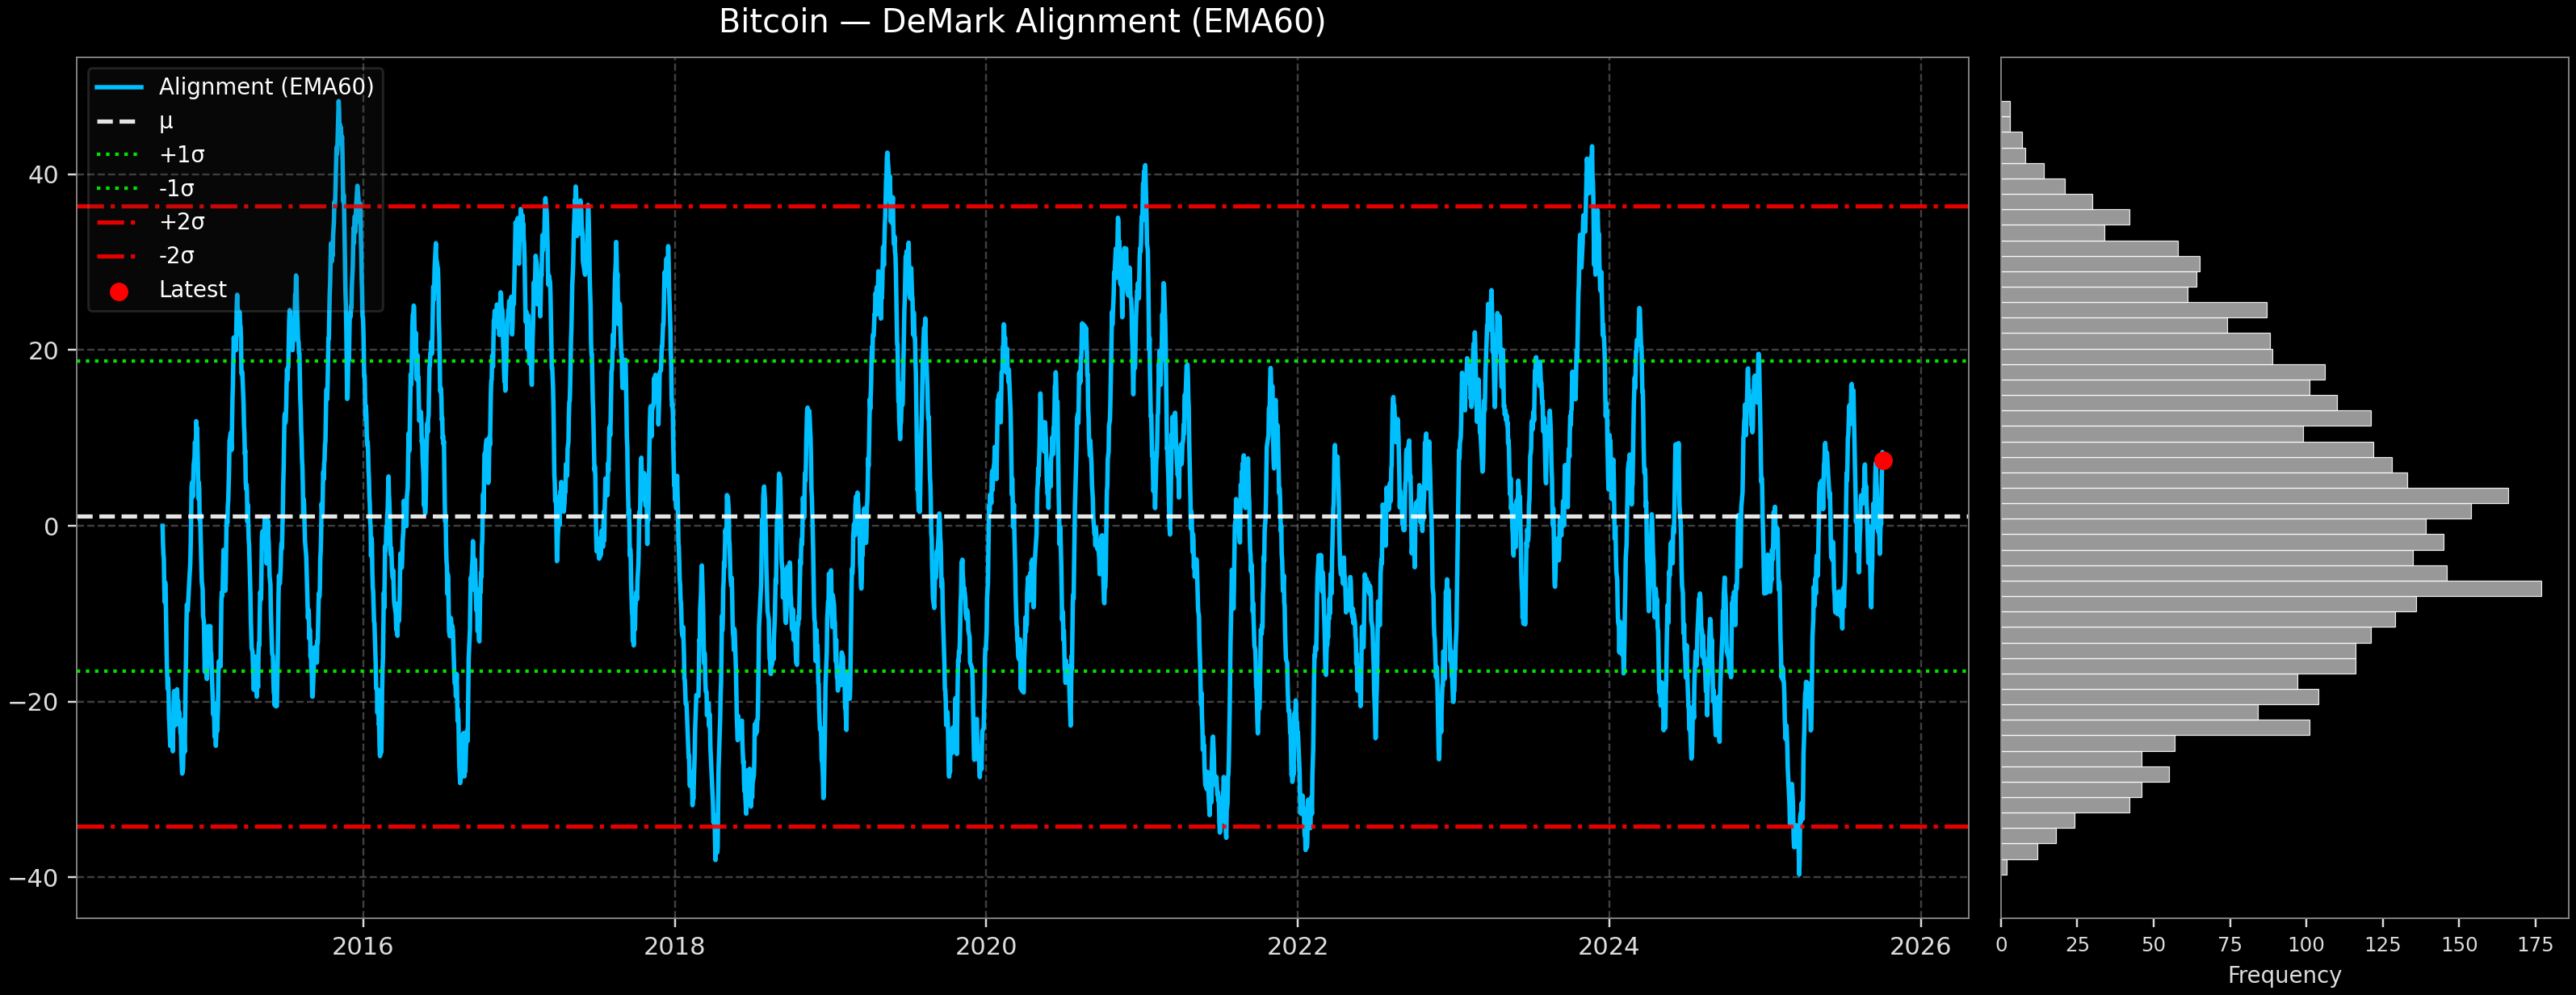Click the Latest legend text label
This screenshot has width=2576, height=995.
(193, 290)
